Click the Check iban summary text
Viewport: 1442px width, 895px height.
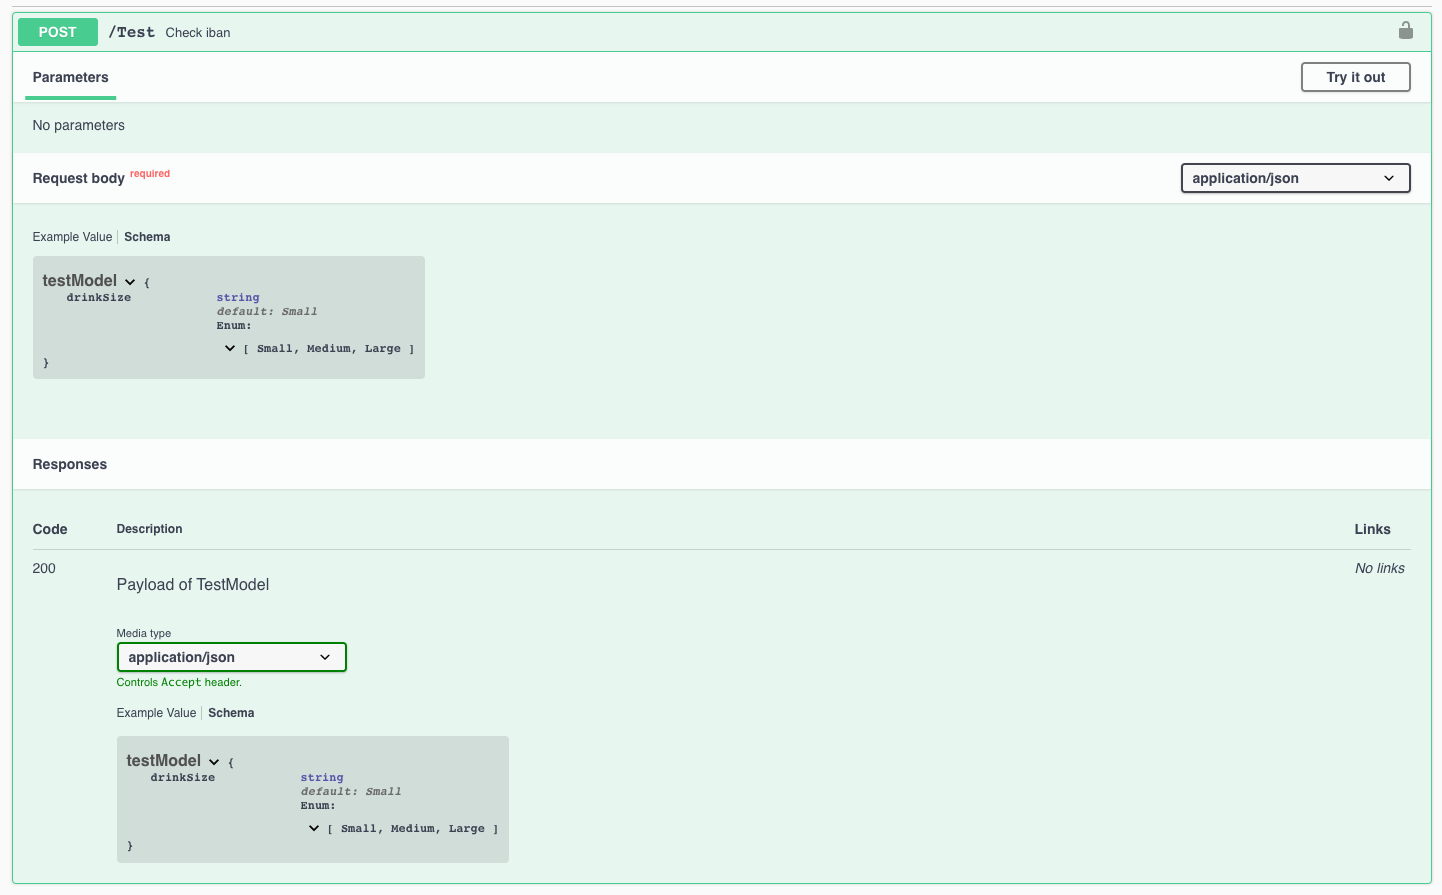point(197,32)
